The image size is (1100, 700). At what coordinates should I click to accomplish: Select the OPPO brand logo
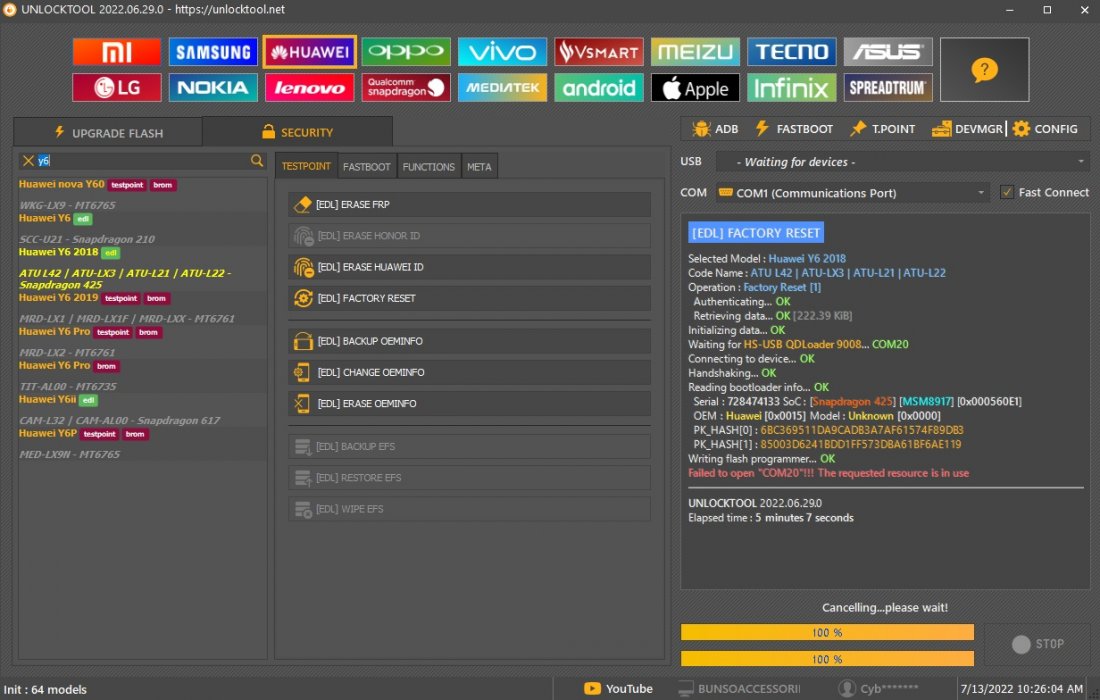pyautogui.click(x=406, y=52)
